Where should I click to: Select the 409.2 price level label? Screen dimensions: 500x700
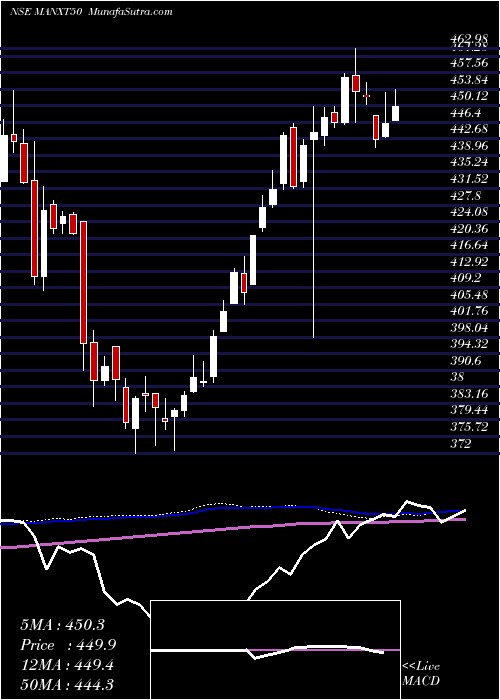[x=467, y=278]
